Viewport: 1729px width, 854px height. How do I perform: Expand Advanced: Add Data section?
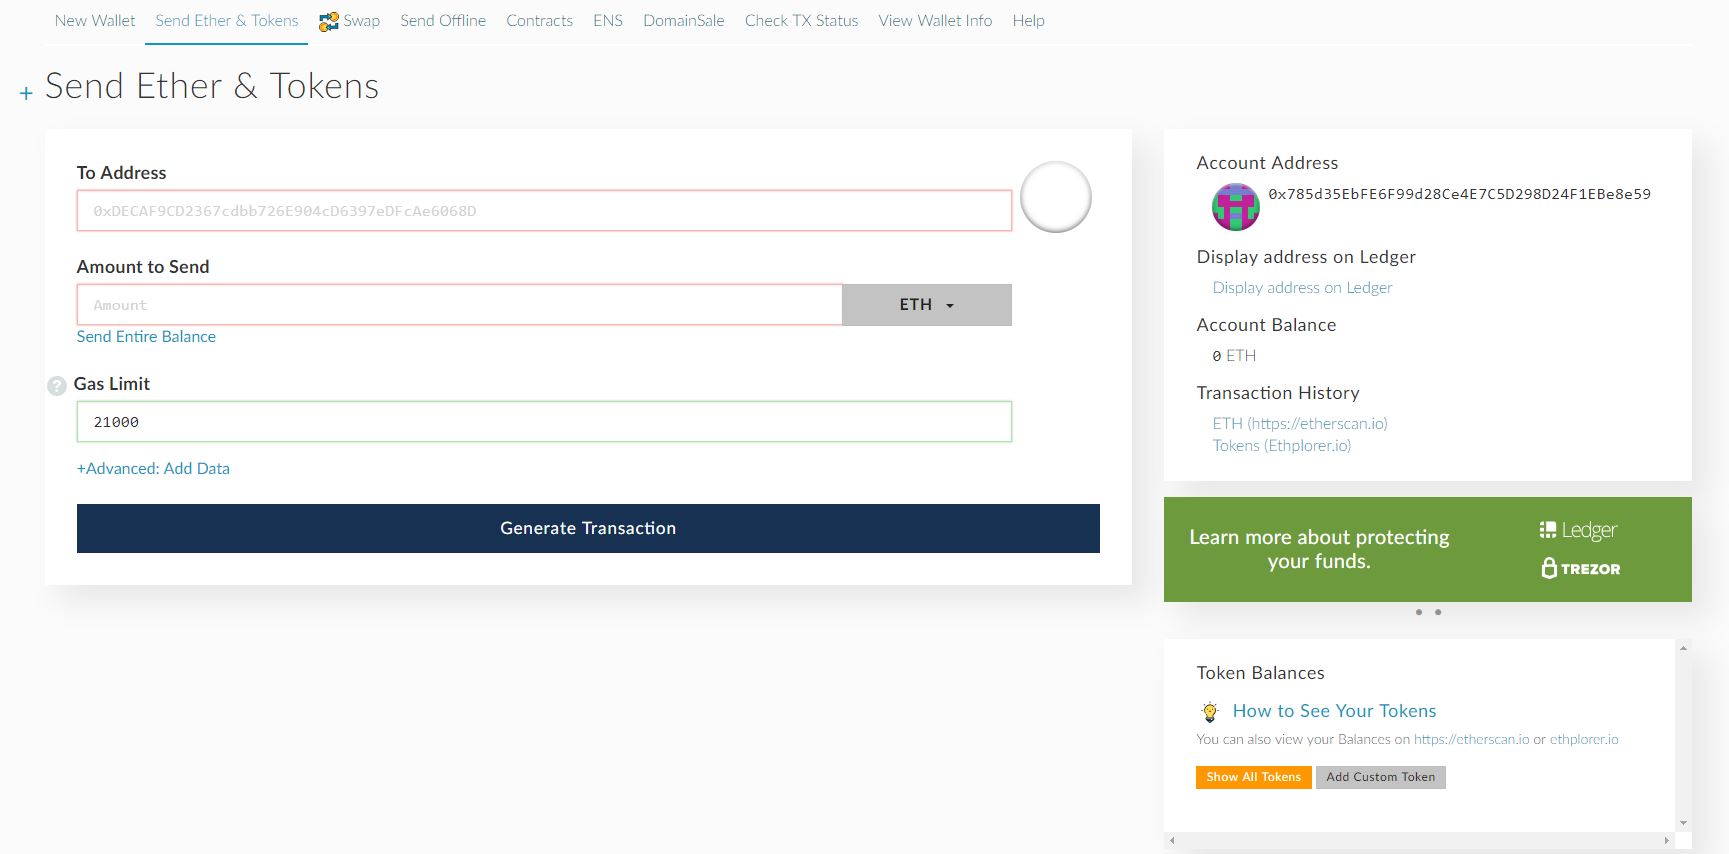(153, 468)
